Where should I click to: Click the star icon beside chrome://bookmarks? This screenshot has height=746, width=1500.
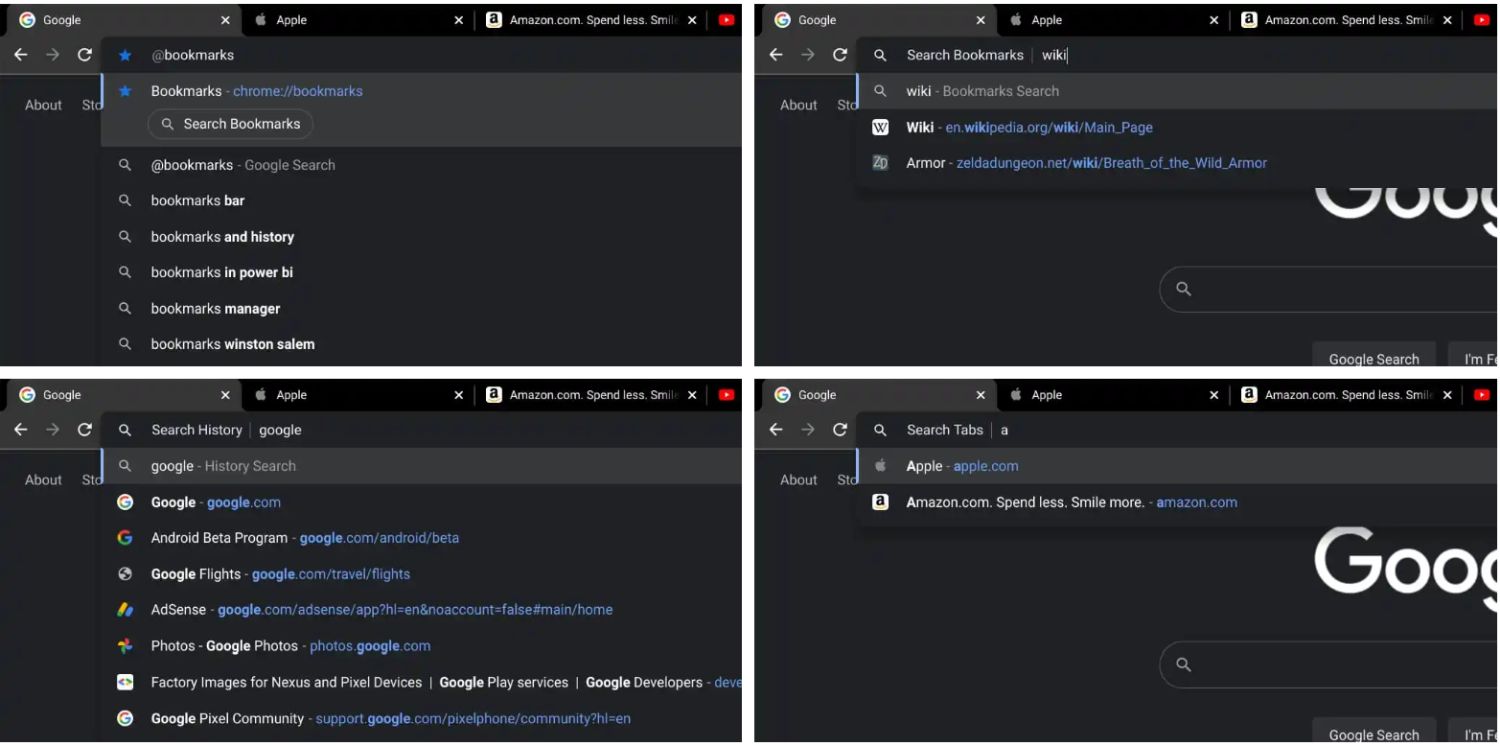click(125, 91)
